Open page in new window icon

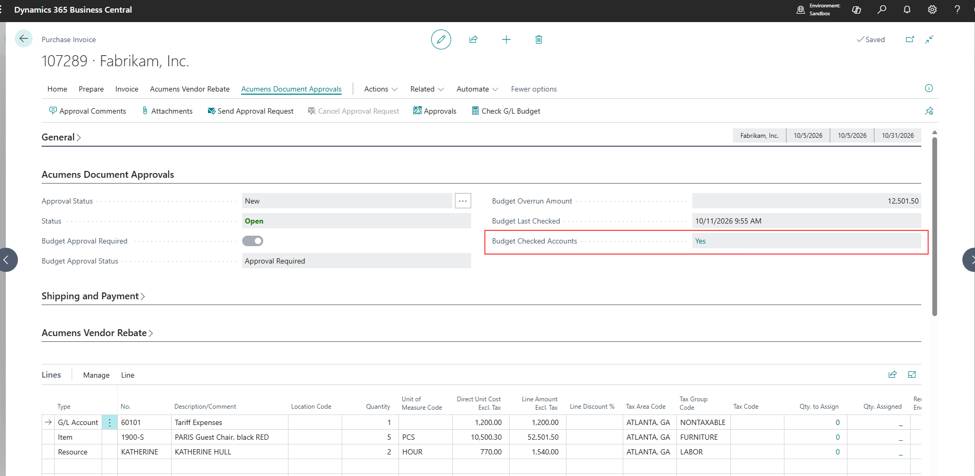pos(910,40)
